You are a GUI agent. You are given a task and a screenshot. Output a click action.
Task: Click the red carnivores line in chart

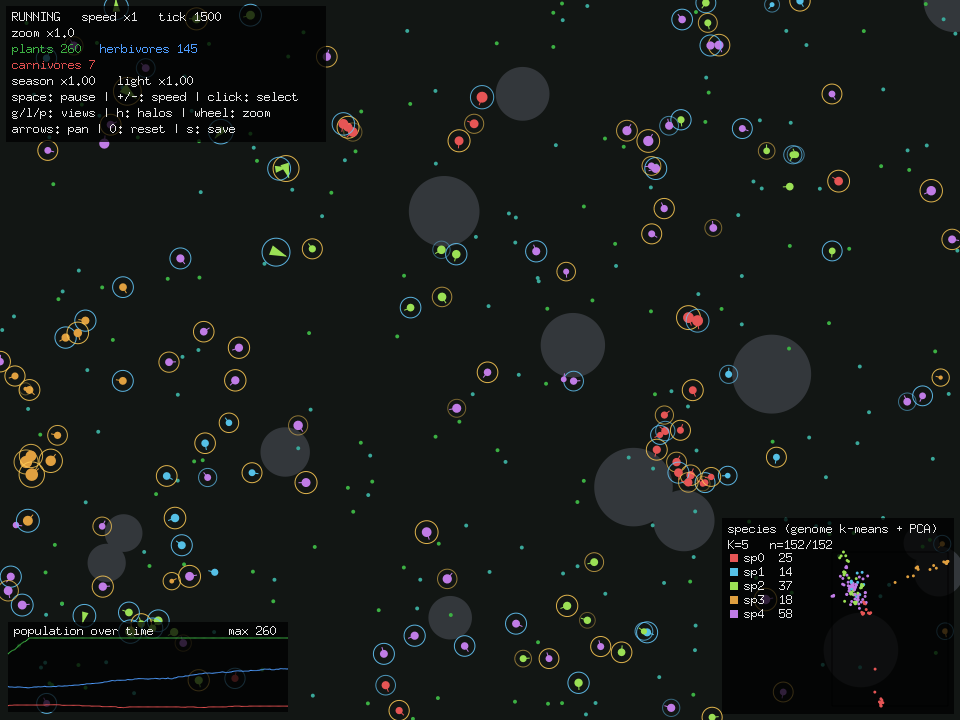[x=147, y=707]
